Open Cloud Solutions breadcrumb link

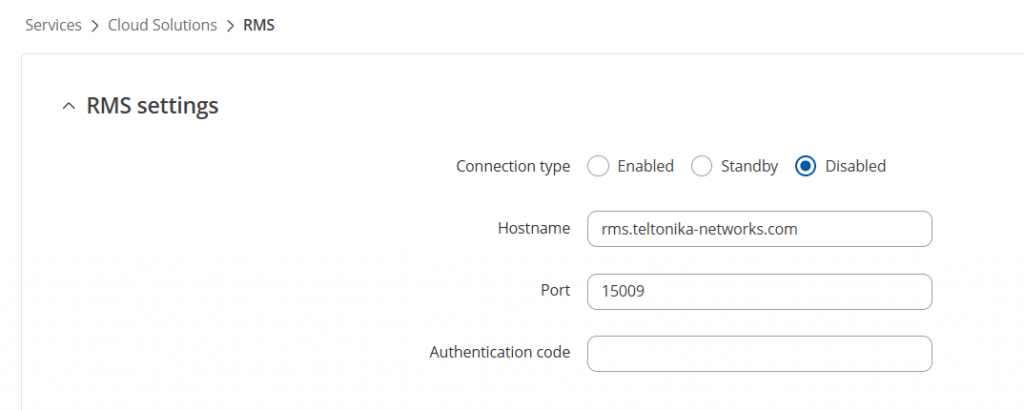(x=162, y=26)
